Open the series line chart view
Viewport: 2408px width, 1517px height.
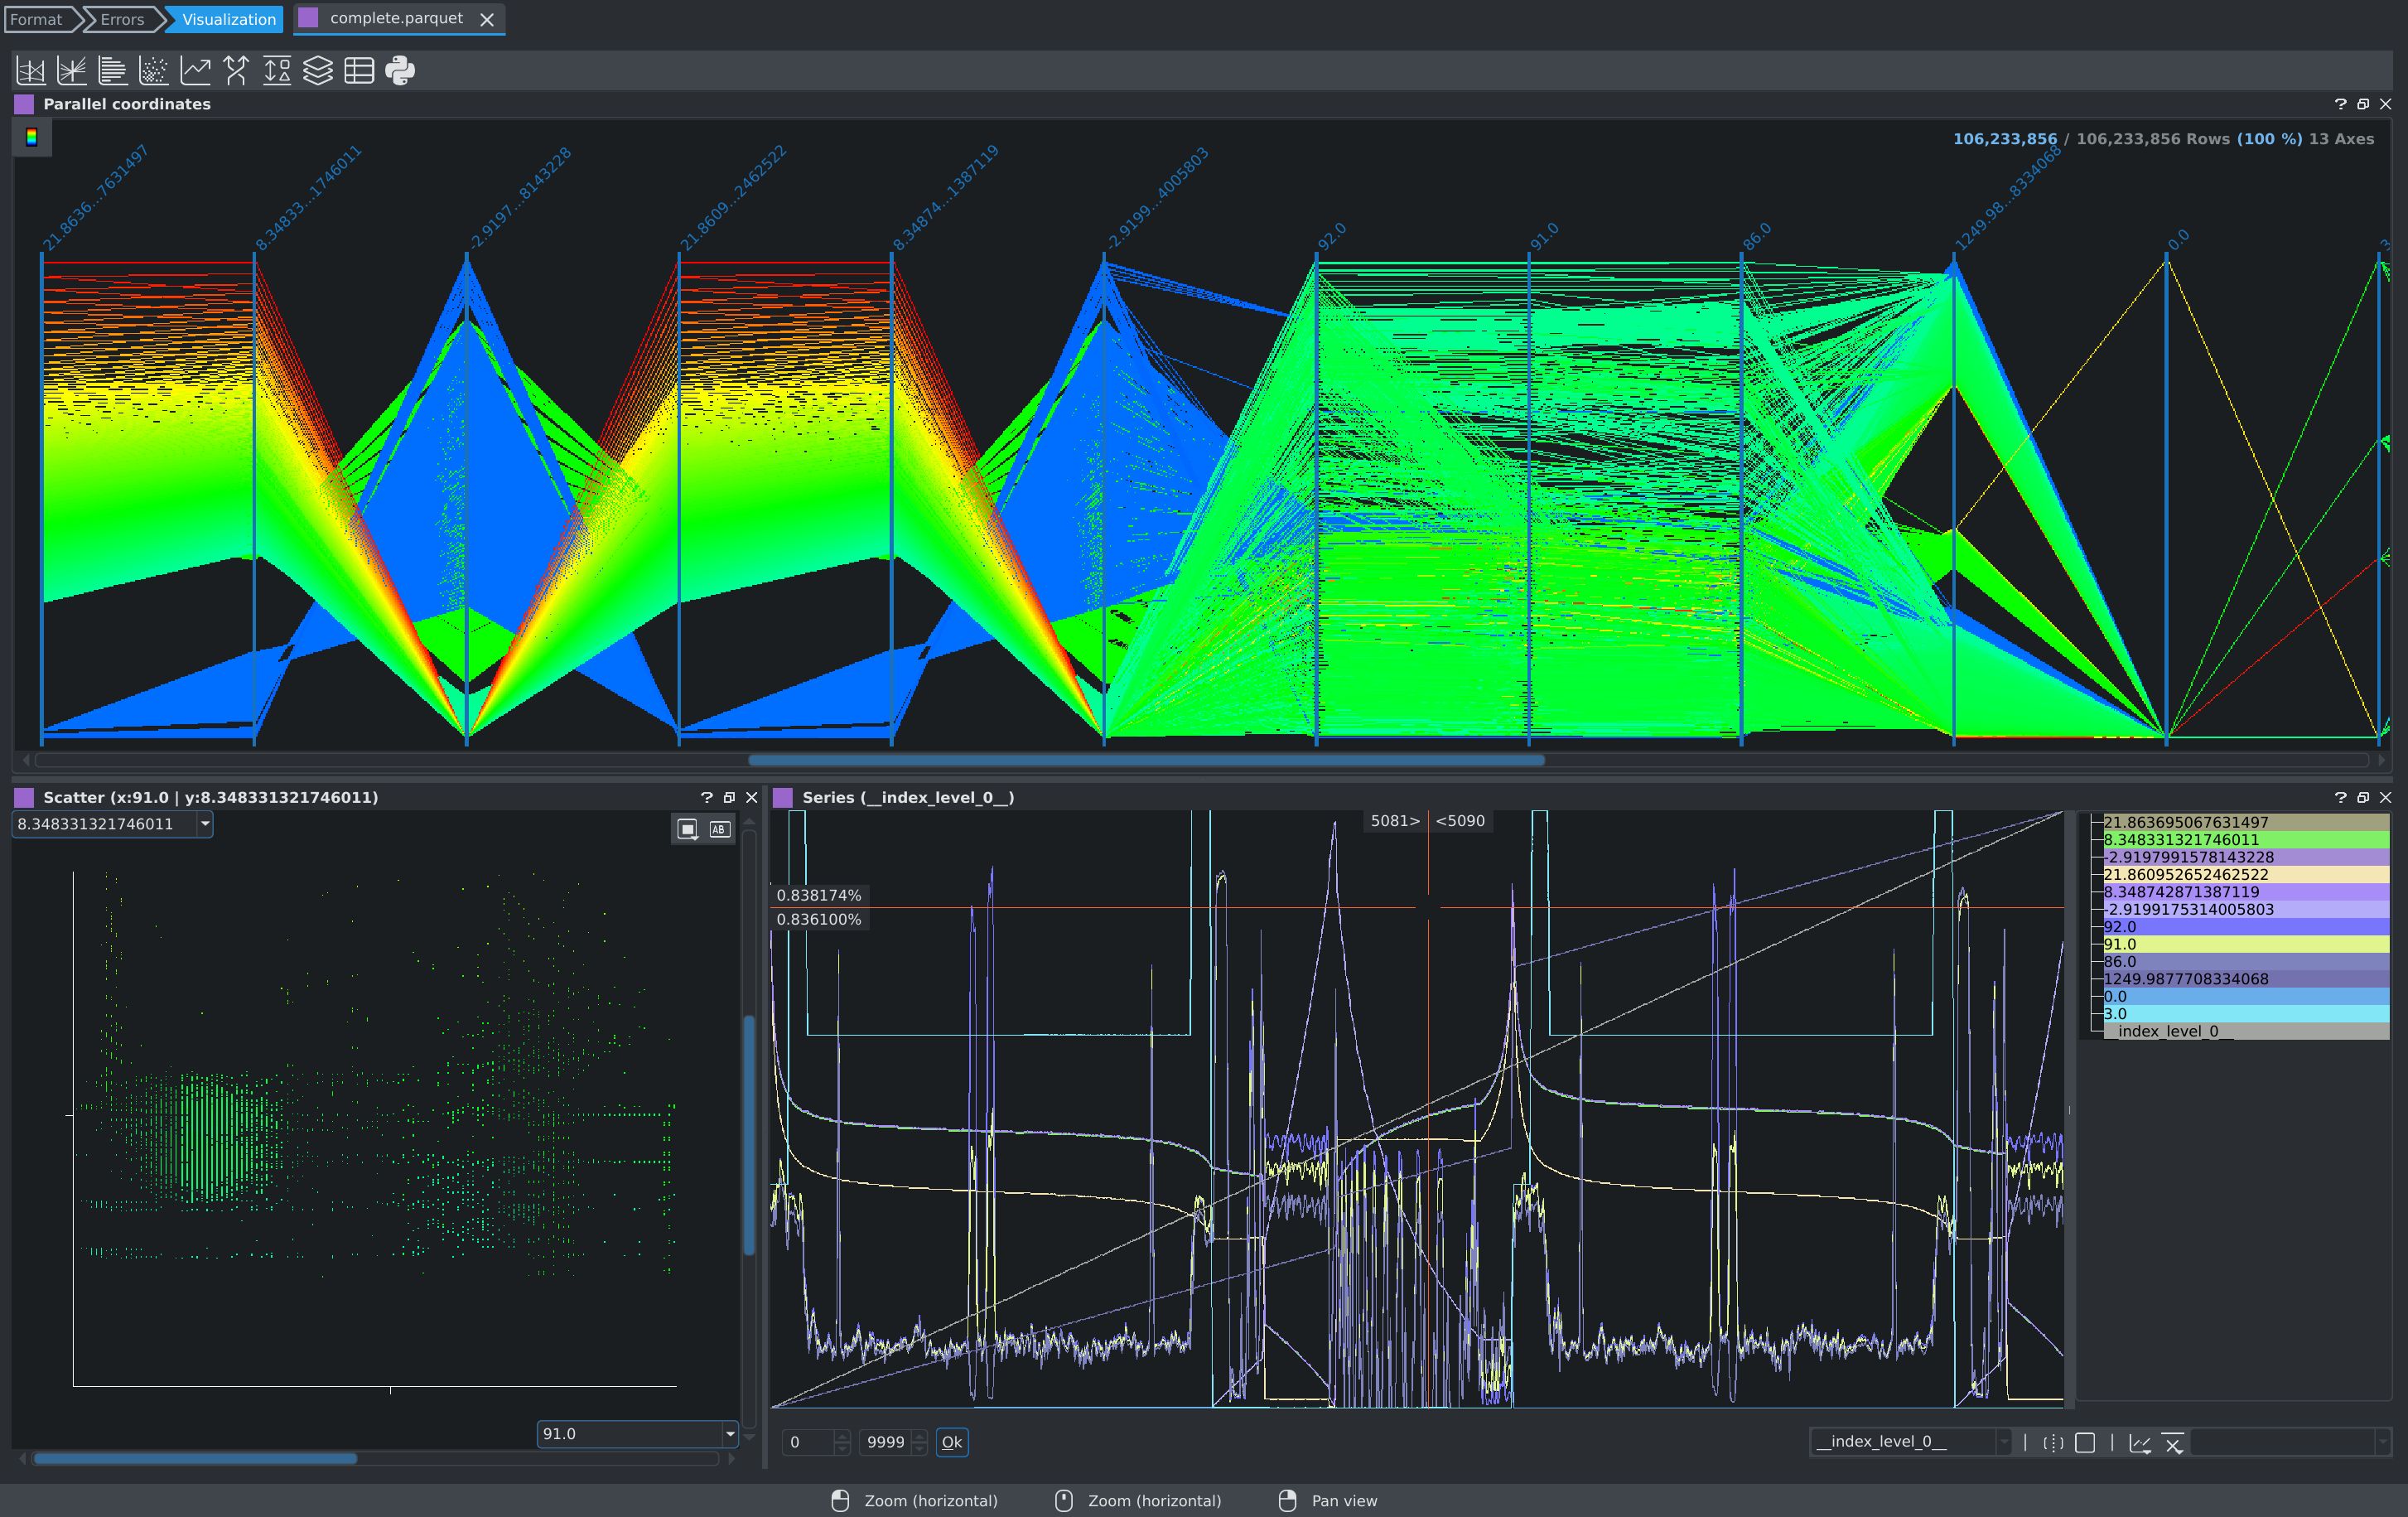tap(195, 70)
